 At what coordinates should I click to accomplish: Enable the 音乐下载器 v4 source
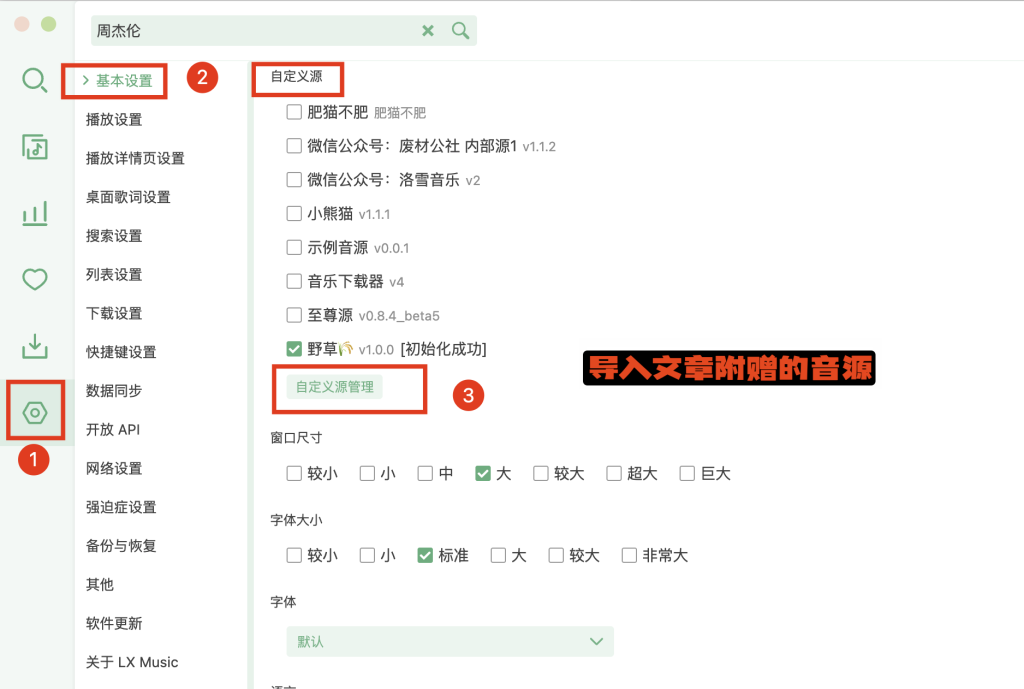pyautogui.click(x=294, y=281)
